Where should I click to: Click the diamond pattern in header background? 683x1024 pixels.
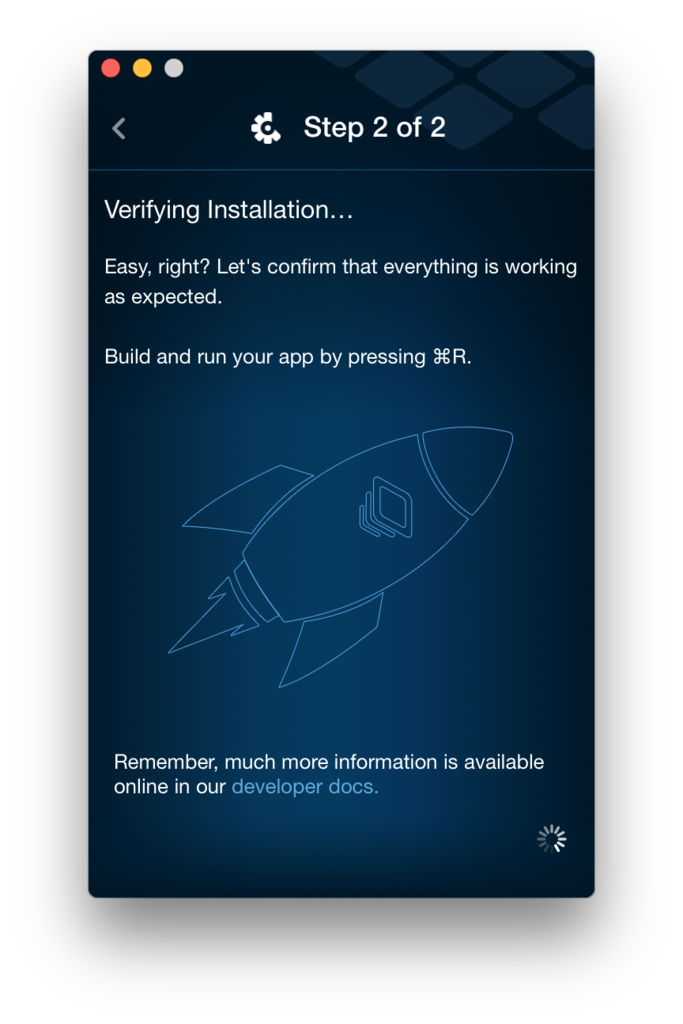[470, 98]
